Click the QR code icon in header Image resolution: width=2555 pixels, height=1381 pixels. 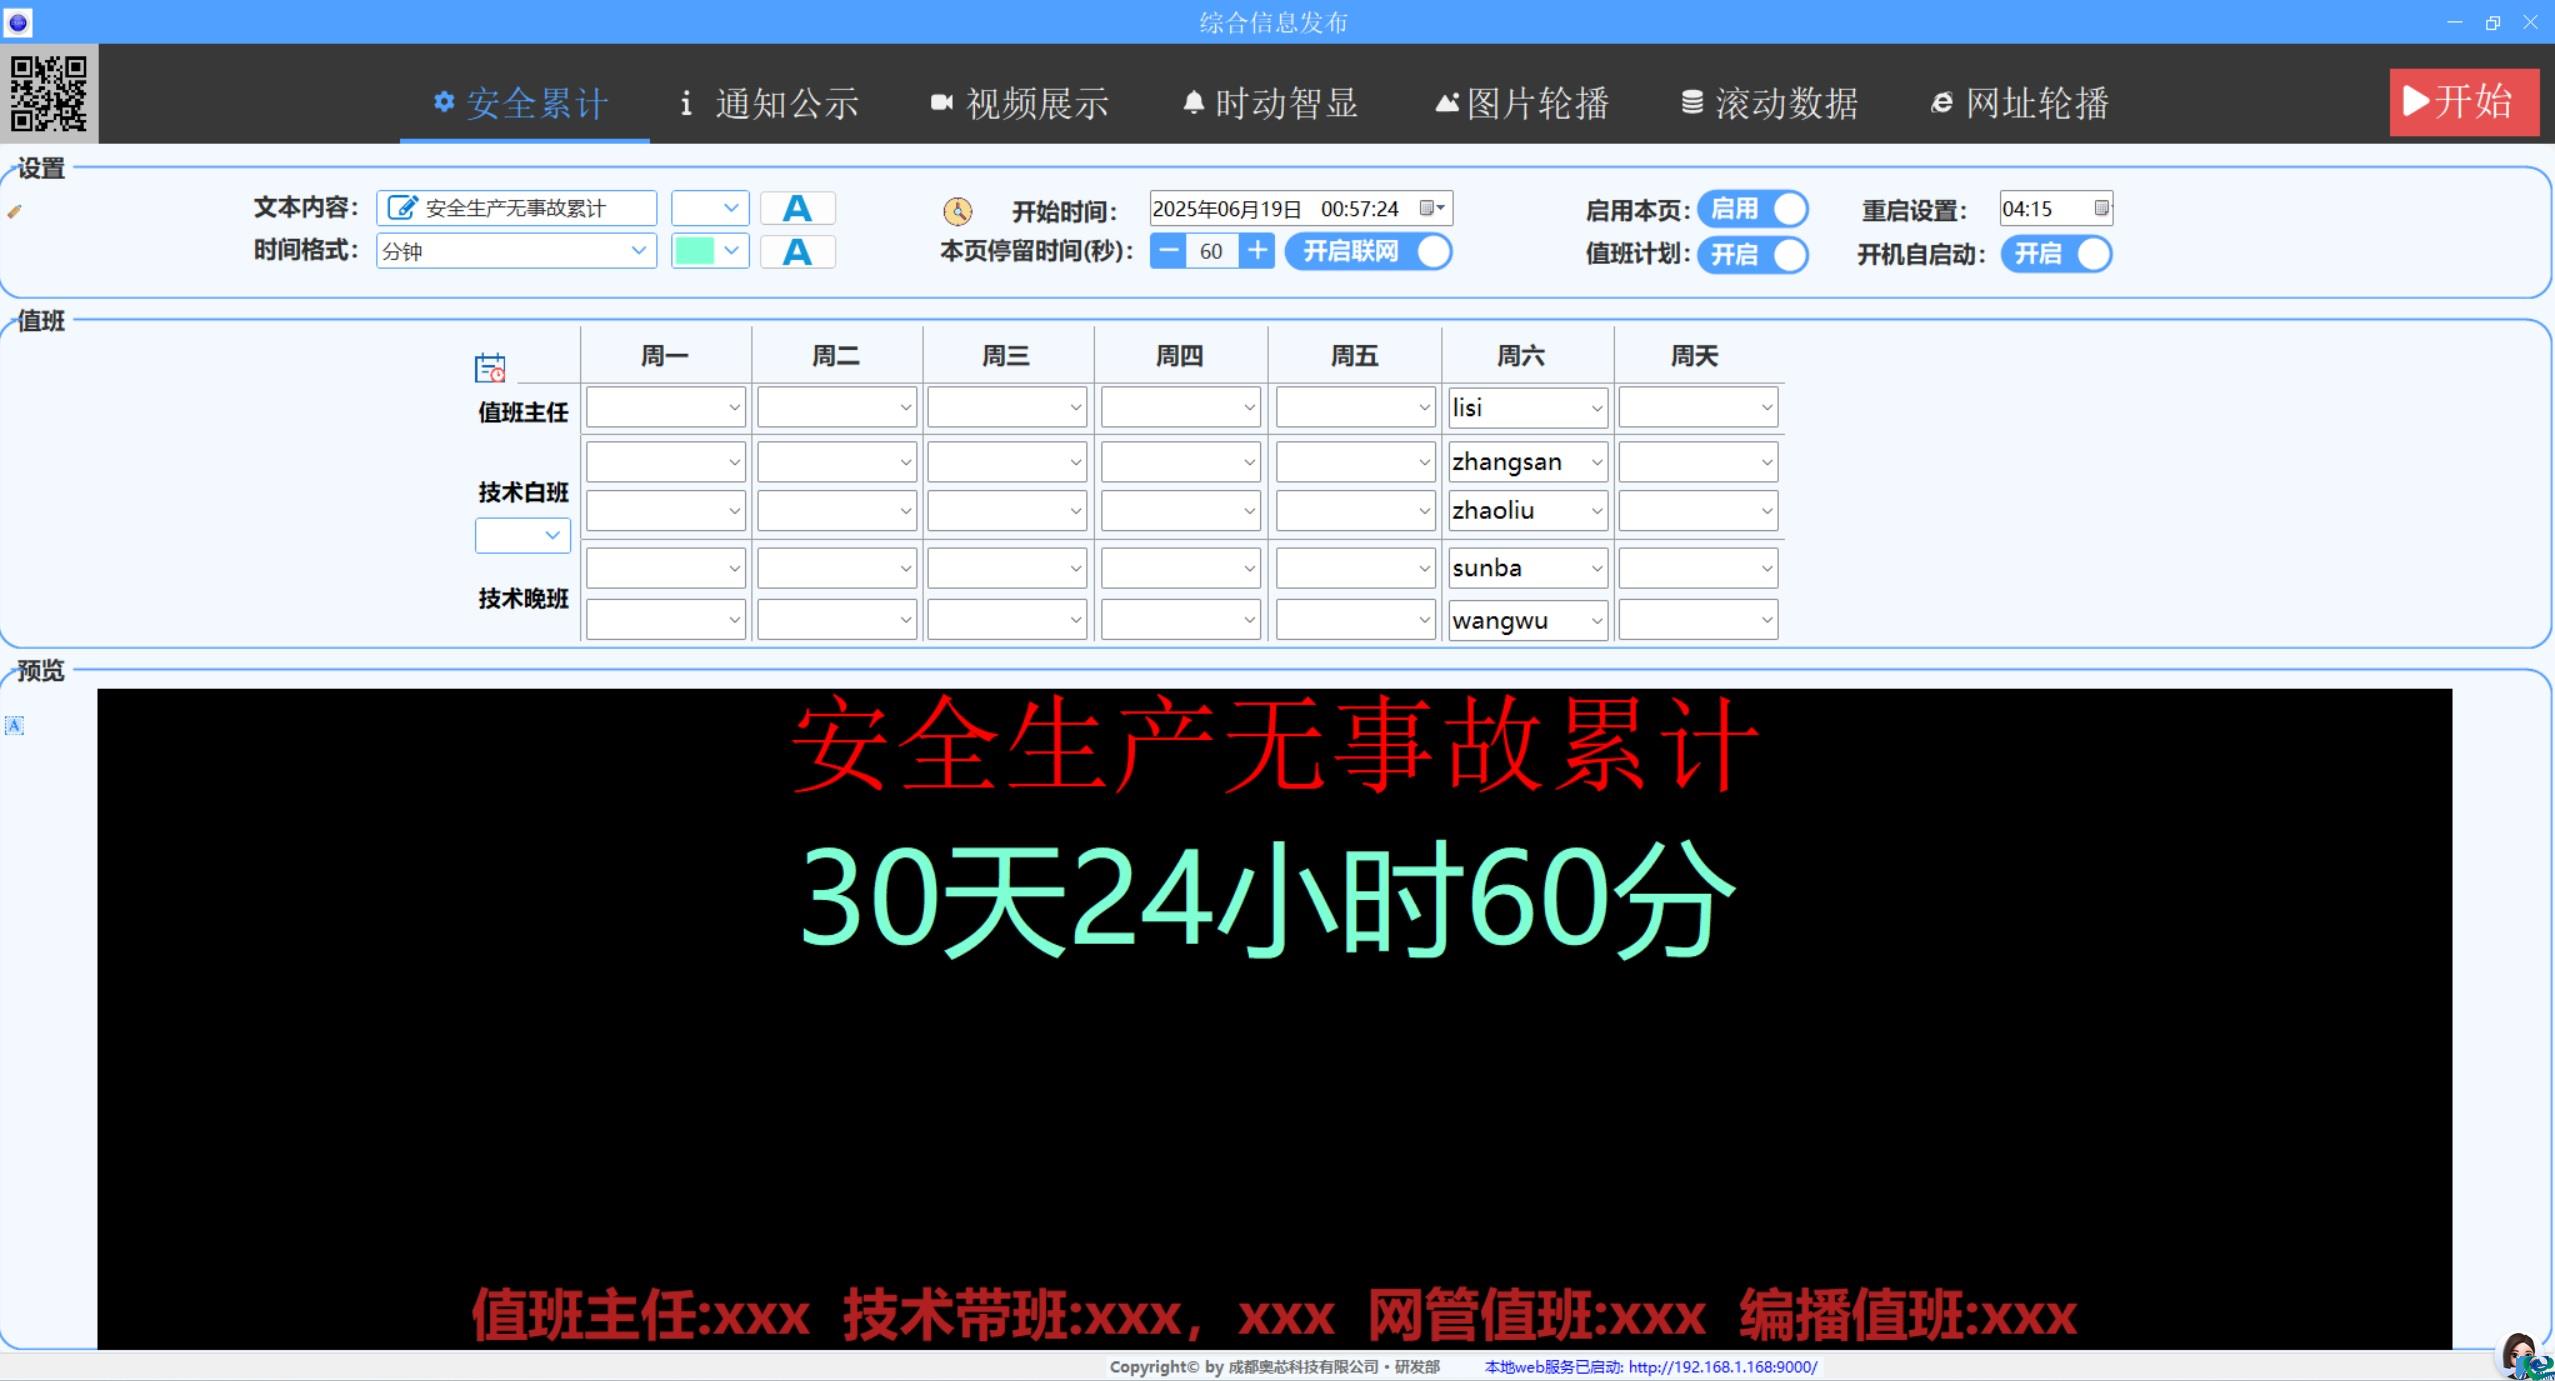pos(48,93)
